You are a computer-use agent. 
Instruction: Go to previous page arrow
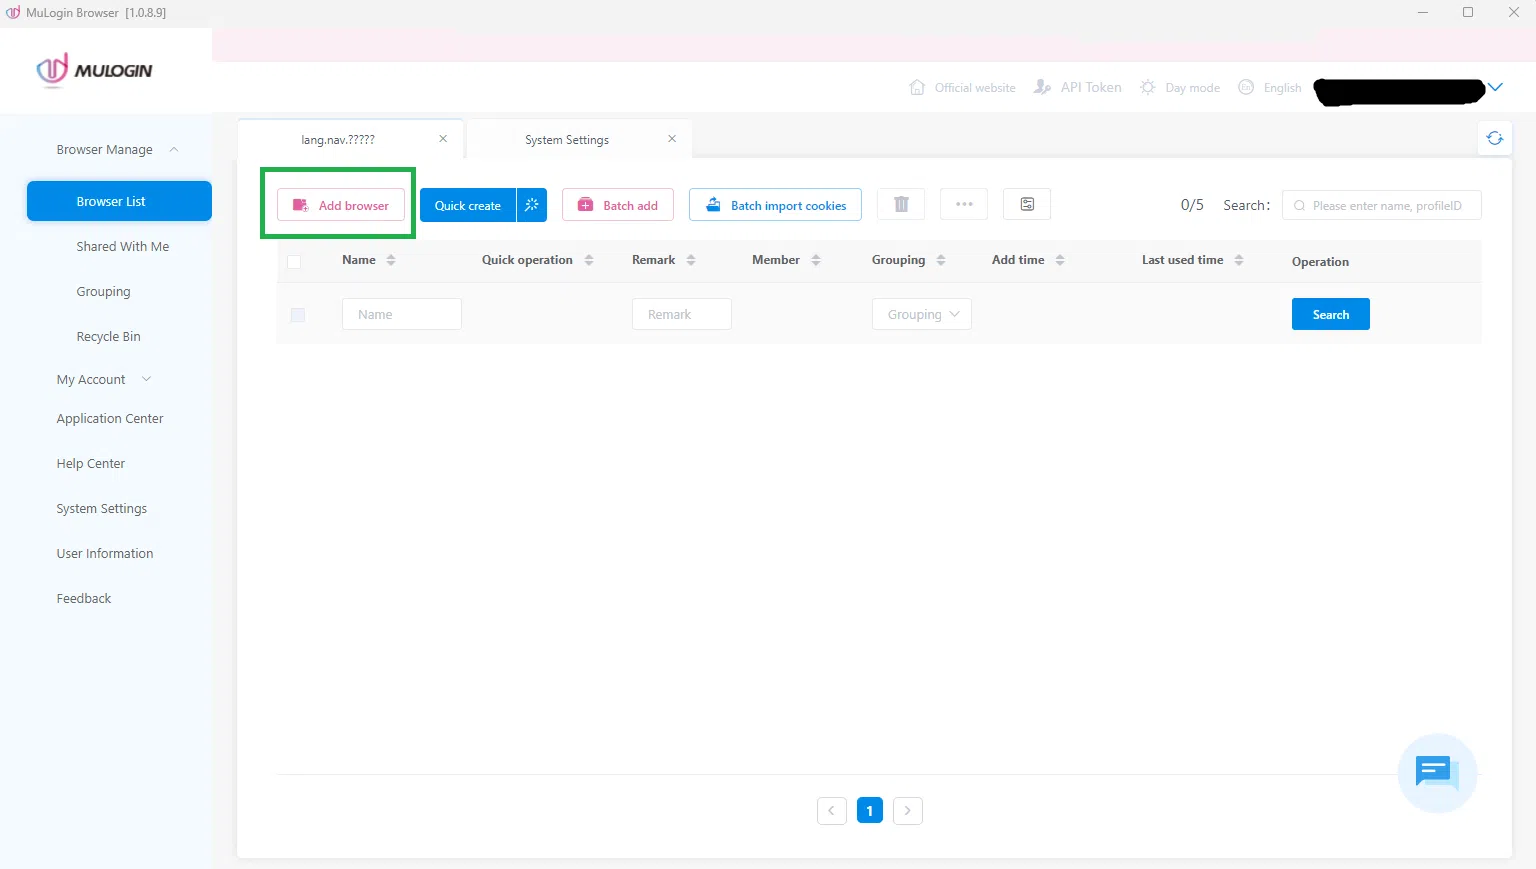tap(832, 810)
